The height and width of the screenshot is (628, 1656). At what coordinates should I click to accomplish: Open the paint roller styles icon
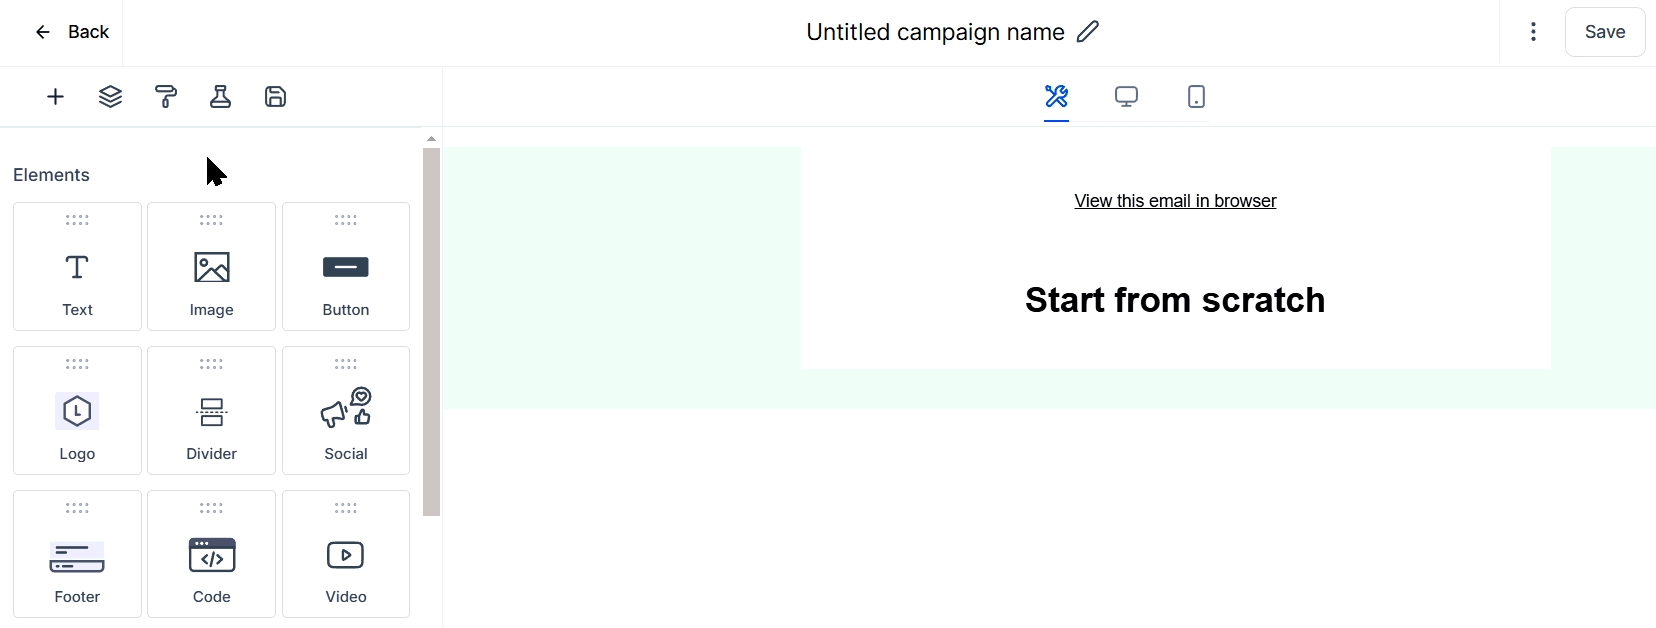[165, 97]
